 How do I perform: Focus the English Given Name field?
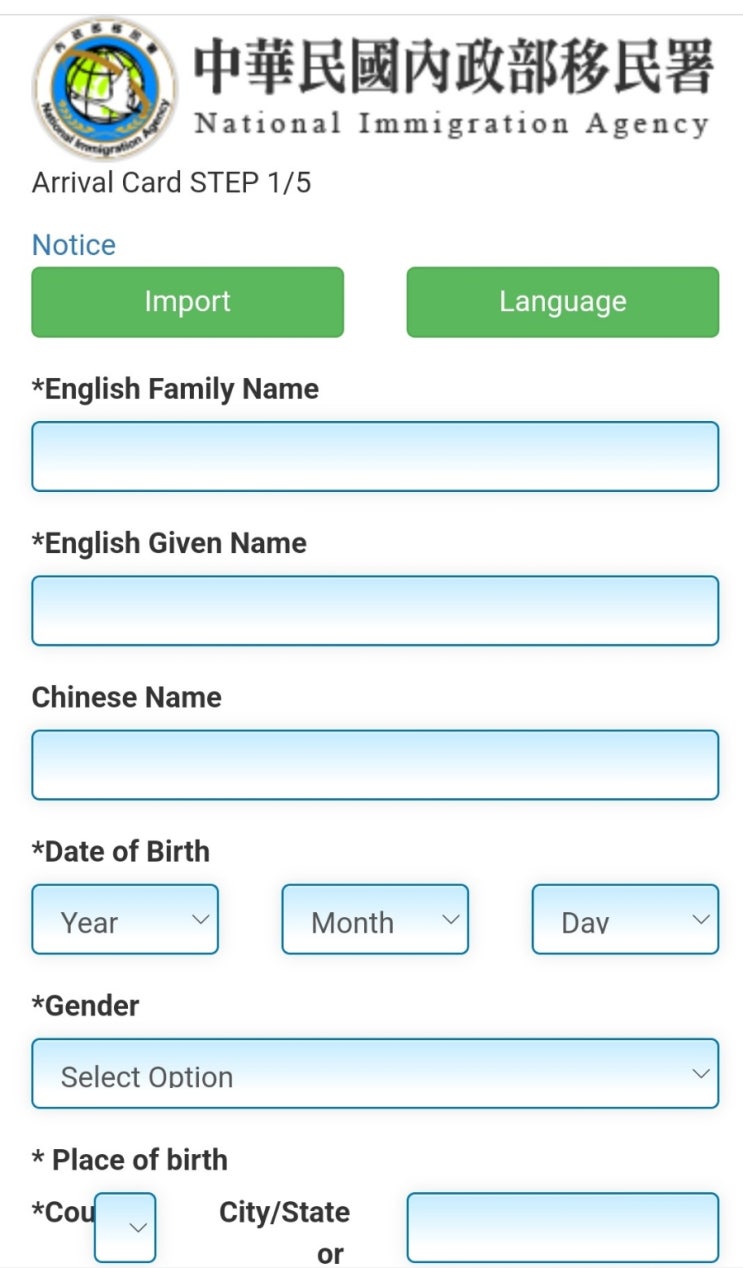(375, 610)
